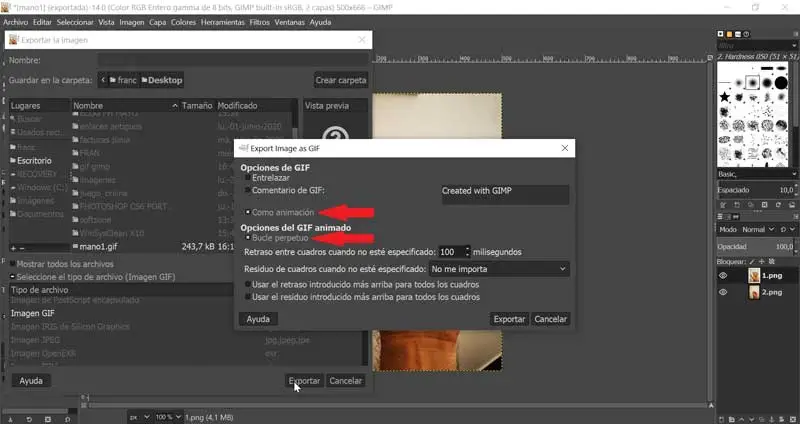Click the add mask icon in layers panel
800x424 pixels.
(x=781, y=419)
